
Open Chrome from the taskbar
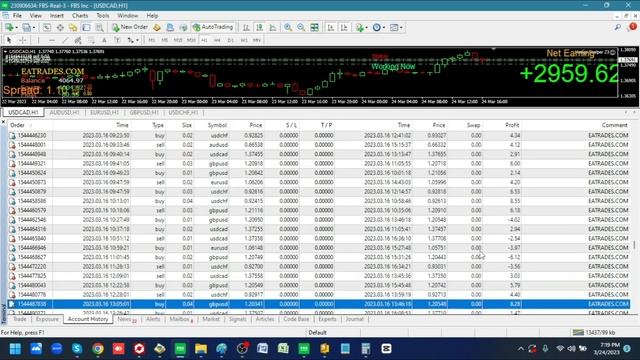pos(98,349)
